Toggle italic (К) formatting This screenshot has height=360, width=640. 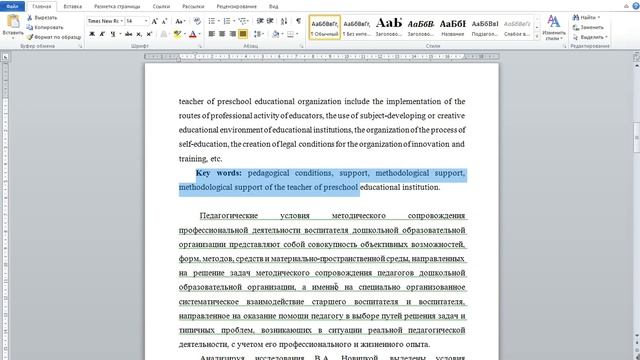pyautogui.click(x=102, y=34)
